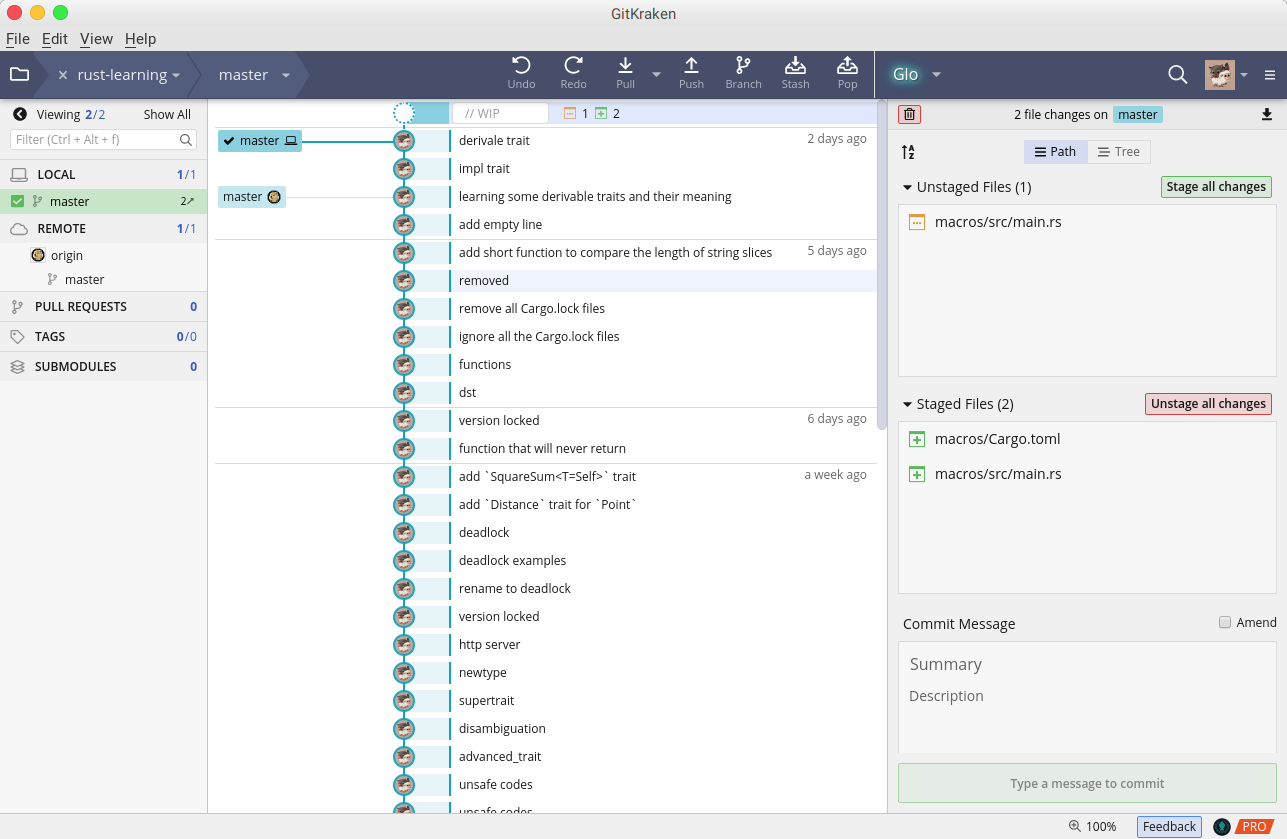Image resolution: width=1287 pixels, height=839 pixels.
Task: Stash changes with Stash icon
Action: tap(795, 66)
